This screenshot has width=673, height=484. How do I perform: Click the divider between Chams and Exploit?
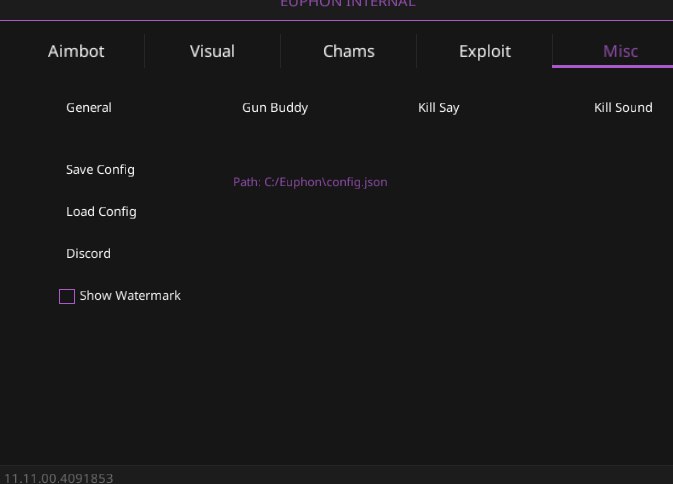(x=417, y=51)
